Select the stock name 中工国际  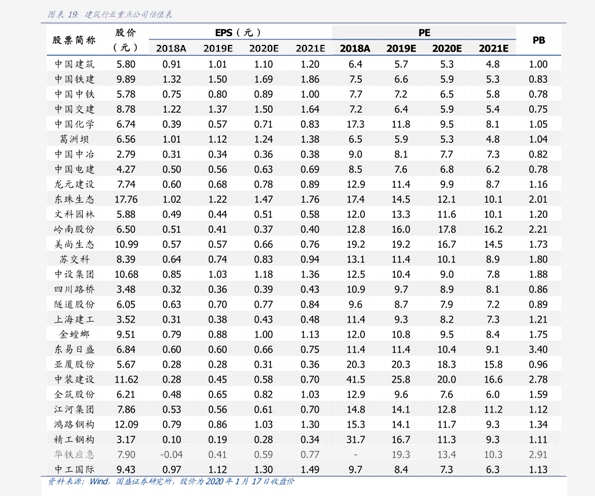click(x=74, y=469)
